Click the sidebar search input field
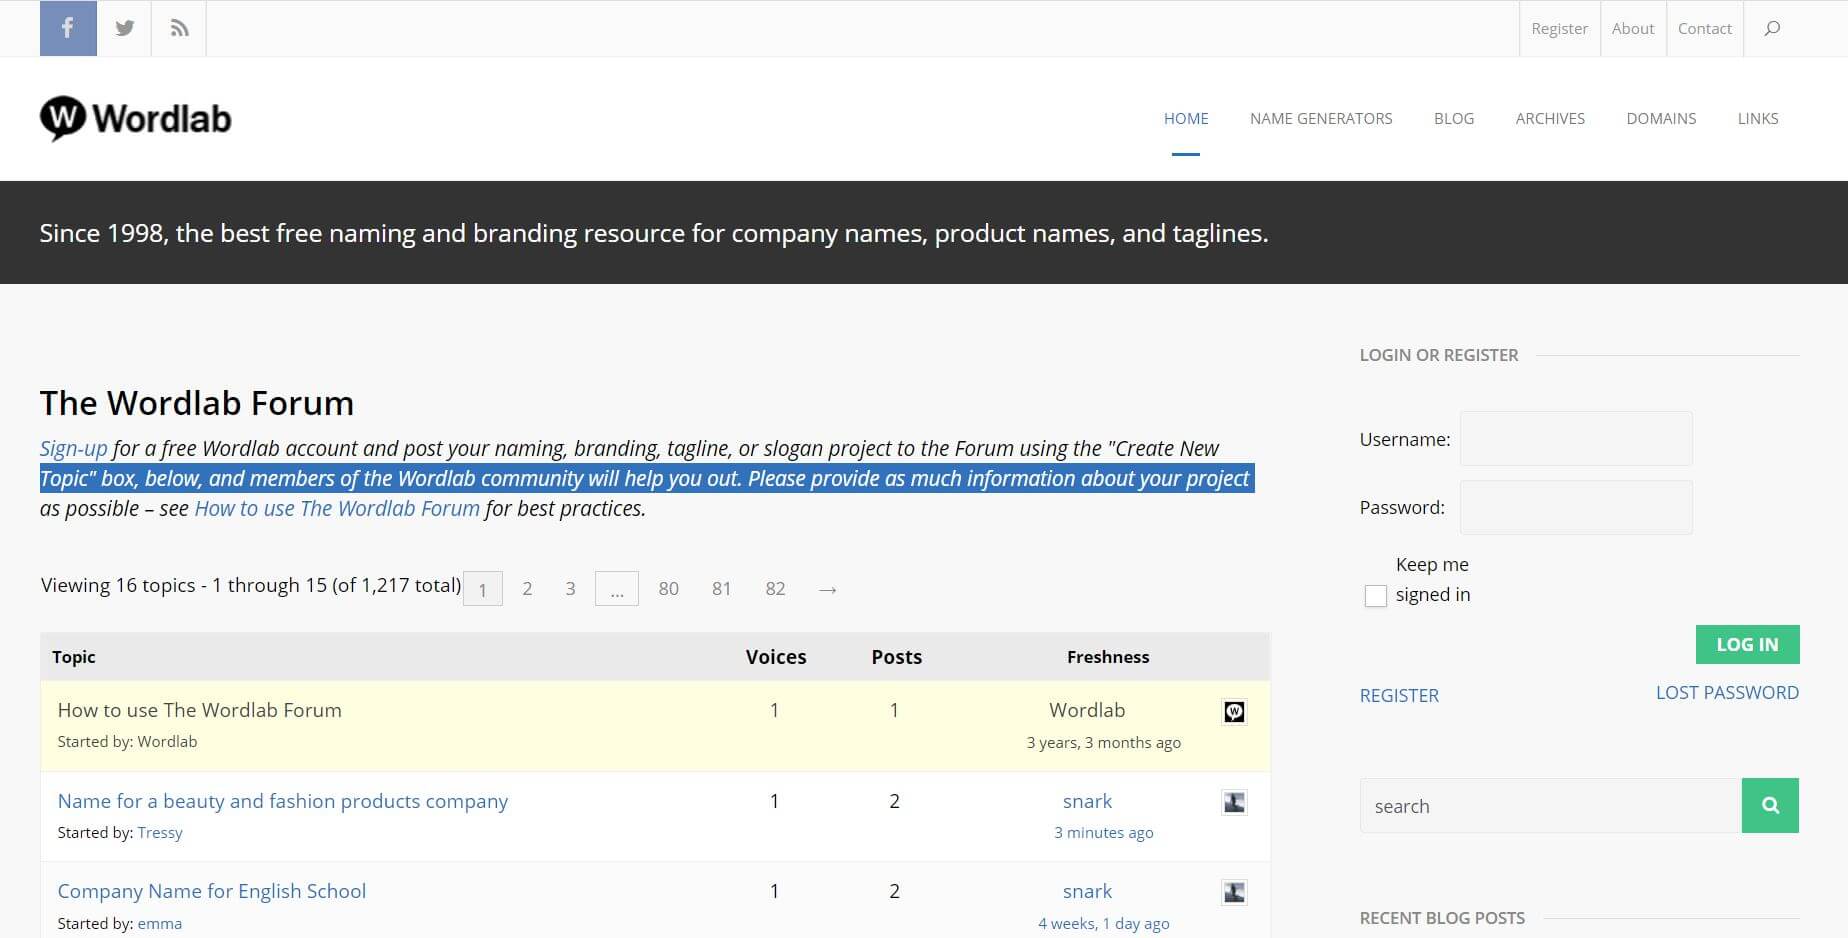1848x938 pixels. pyautogui.click(x=1550, y=805)
